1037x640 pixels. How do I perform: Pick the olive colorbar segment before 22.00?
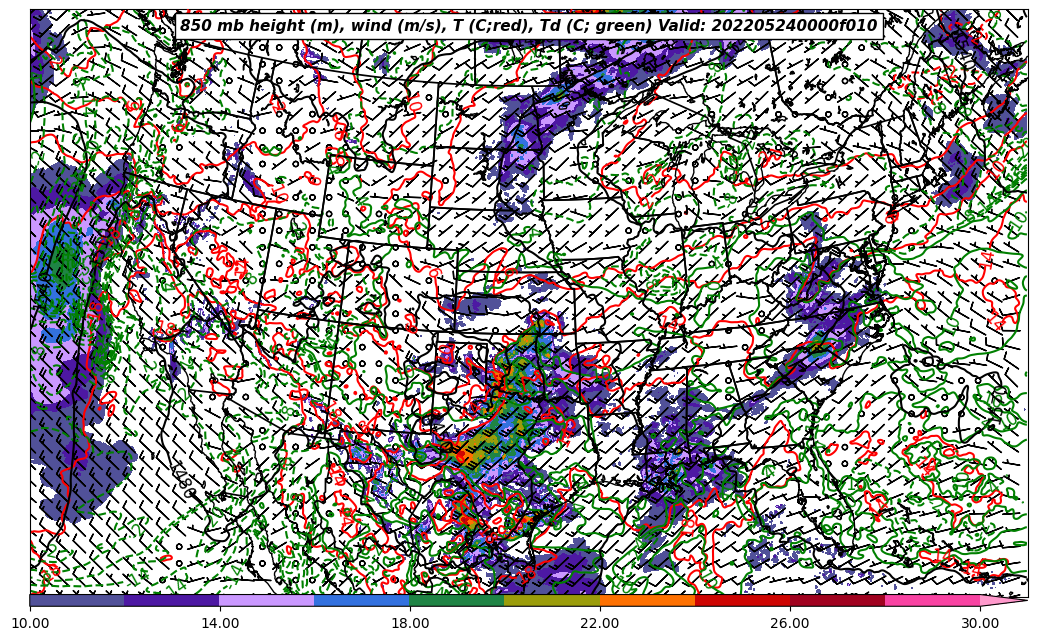pyautogui.click(x=552, y=601)
